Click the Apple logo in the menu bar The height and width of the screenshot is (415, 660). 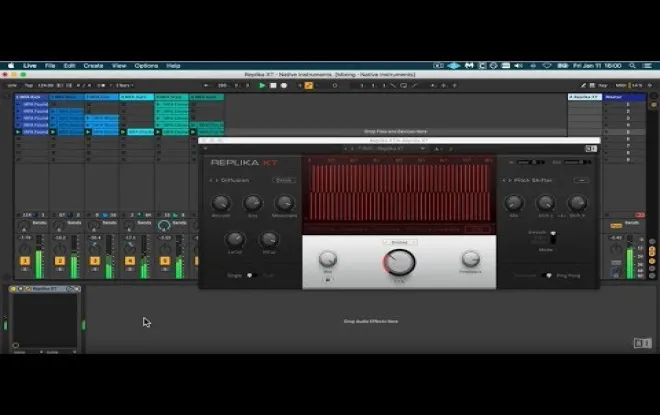[x=11, y=66]
